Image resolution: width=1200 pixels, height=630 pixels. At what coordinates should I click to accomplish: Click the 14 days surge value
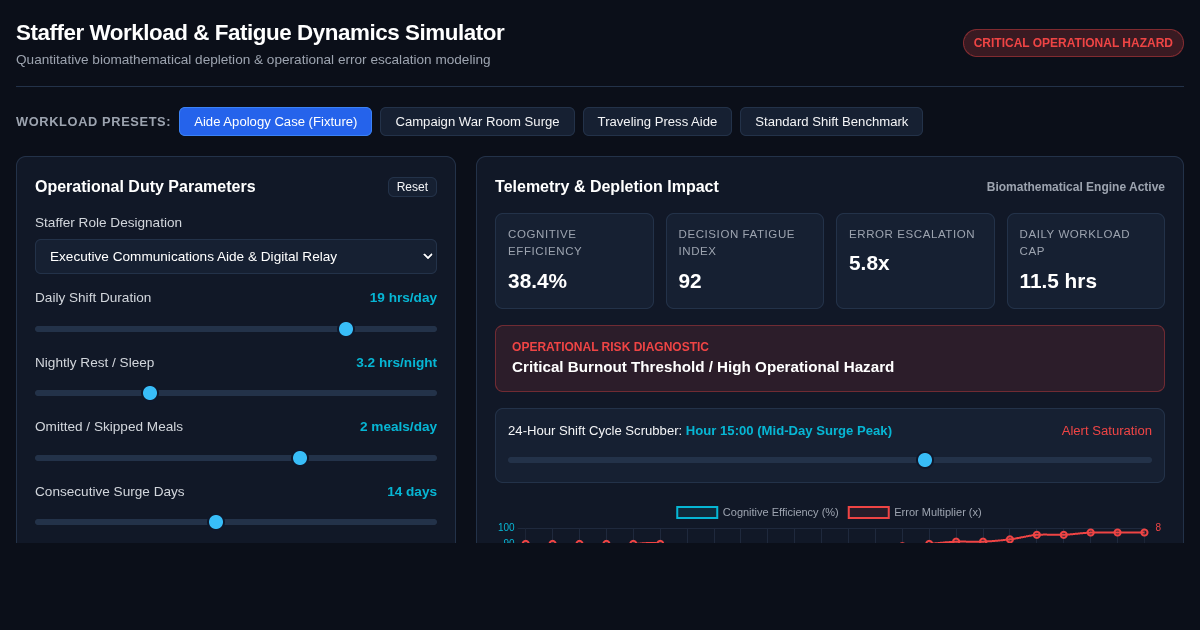(x=412, y=492)
